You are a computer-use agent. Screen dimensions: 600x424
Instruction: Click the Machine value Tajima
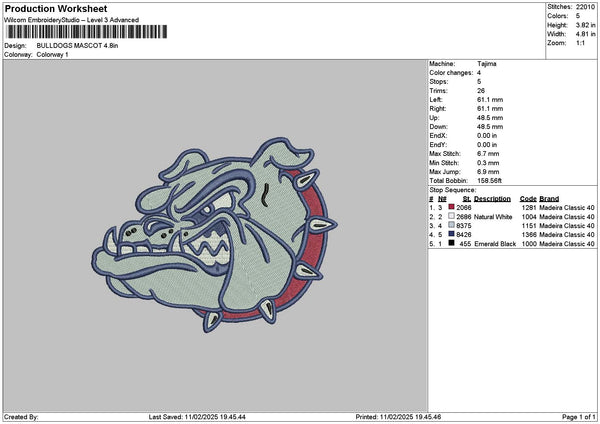tap(487, 63)
